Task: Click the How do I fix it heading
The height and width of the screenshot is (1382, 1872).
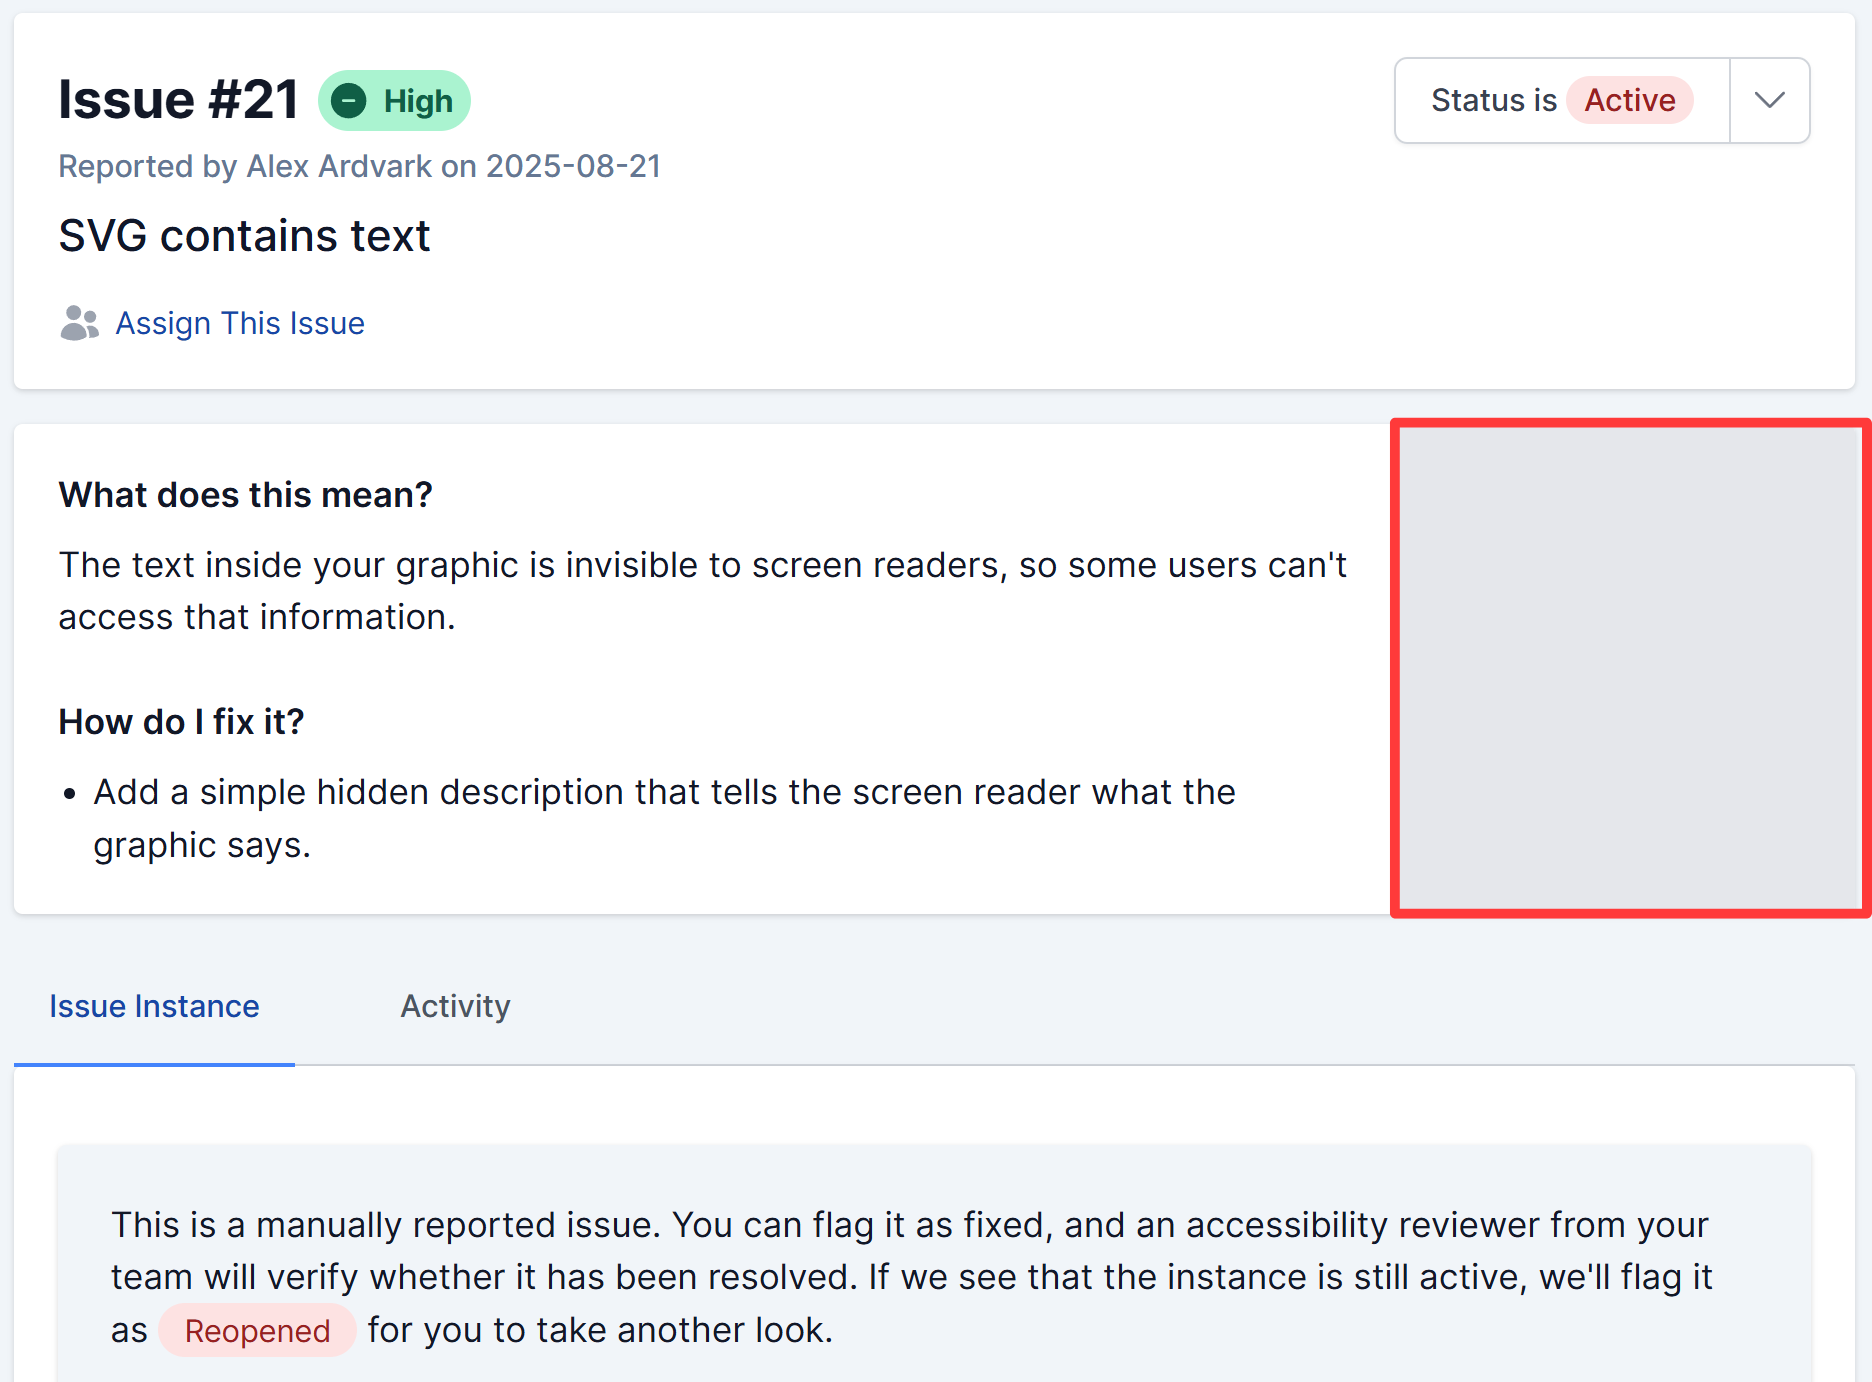Action: [x=181, y=722]
